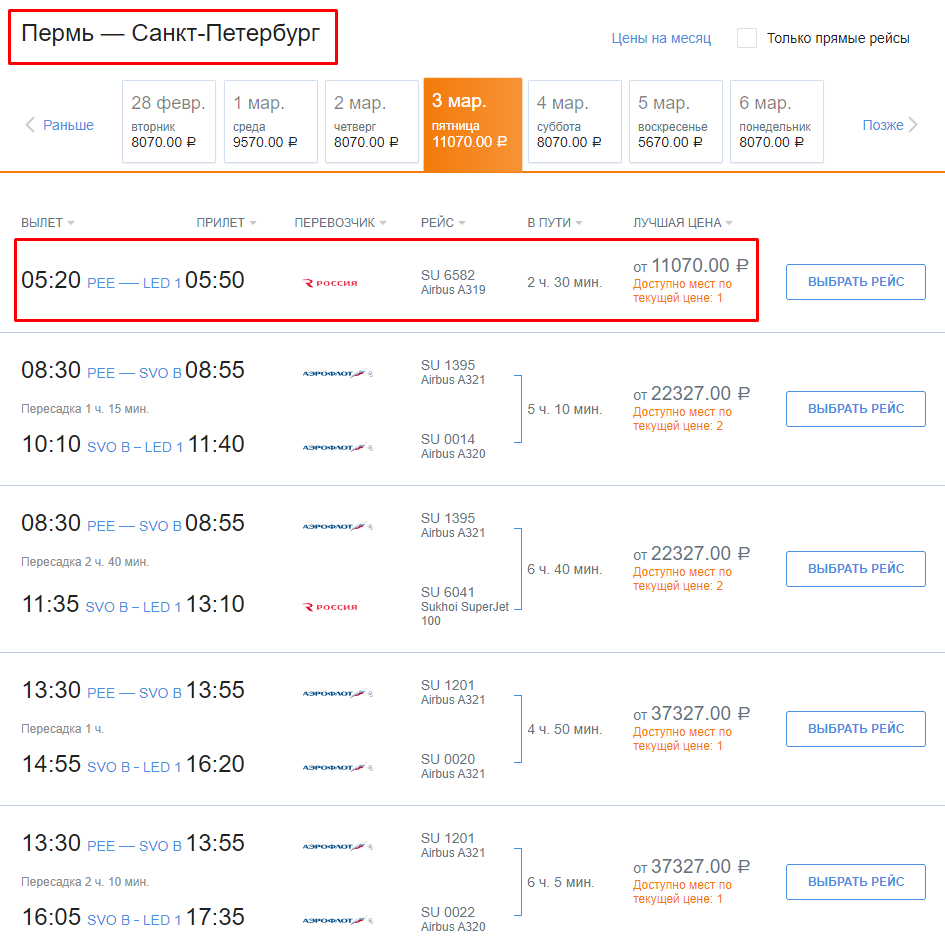Switch to the 28 февр. вторник date tab
Screen dimensions: 945x951
point(169,122)
